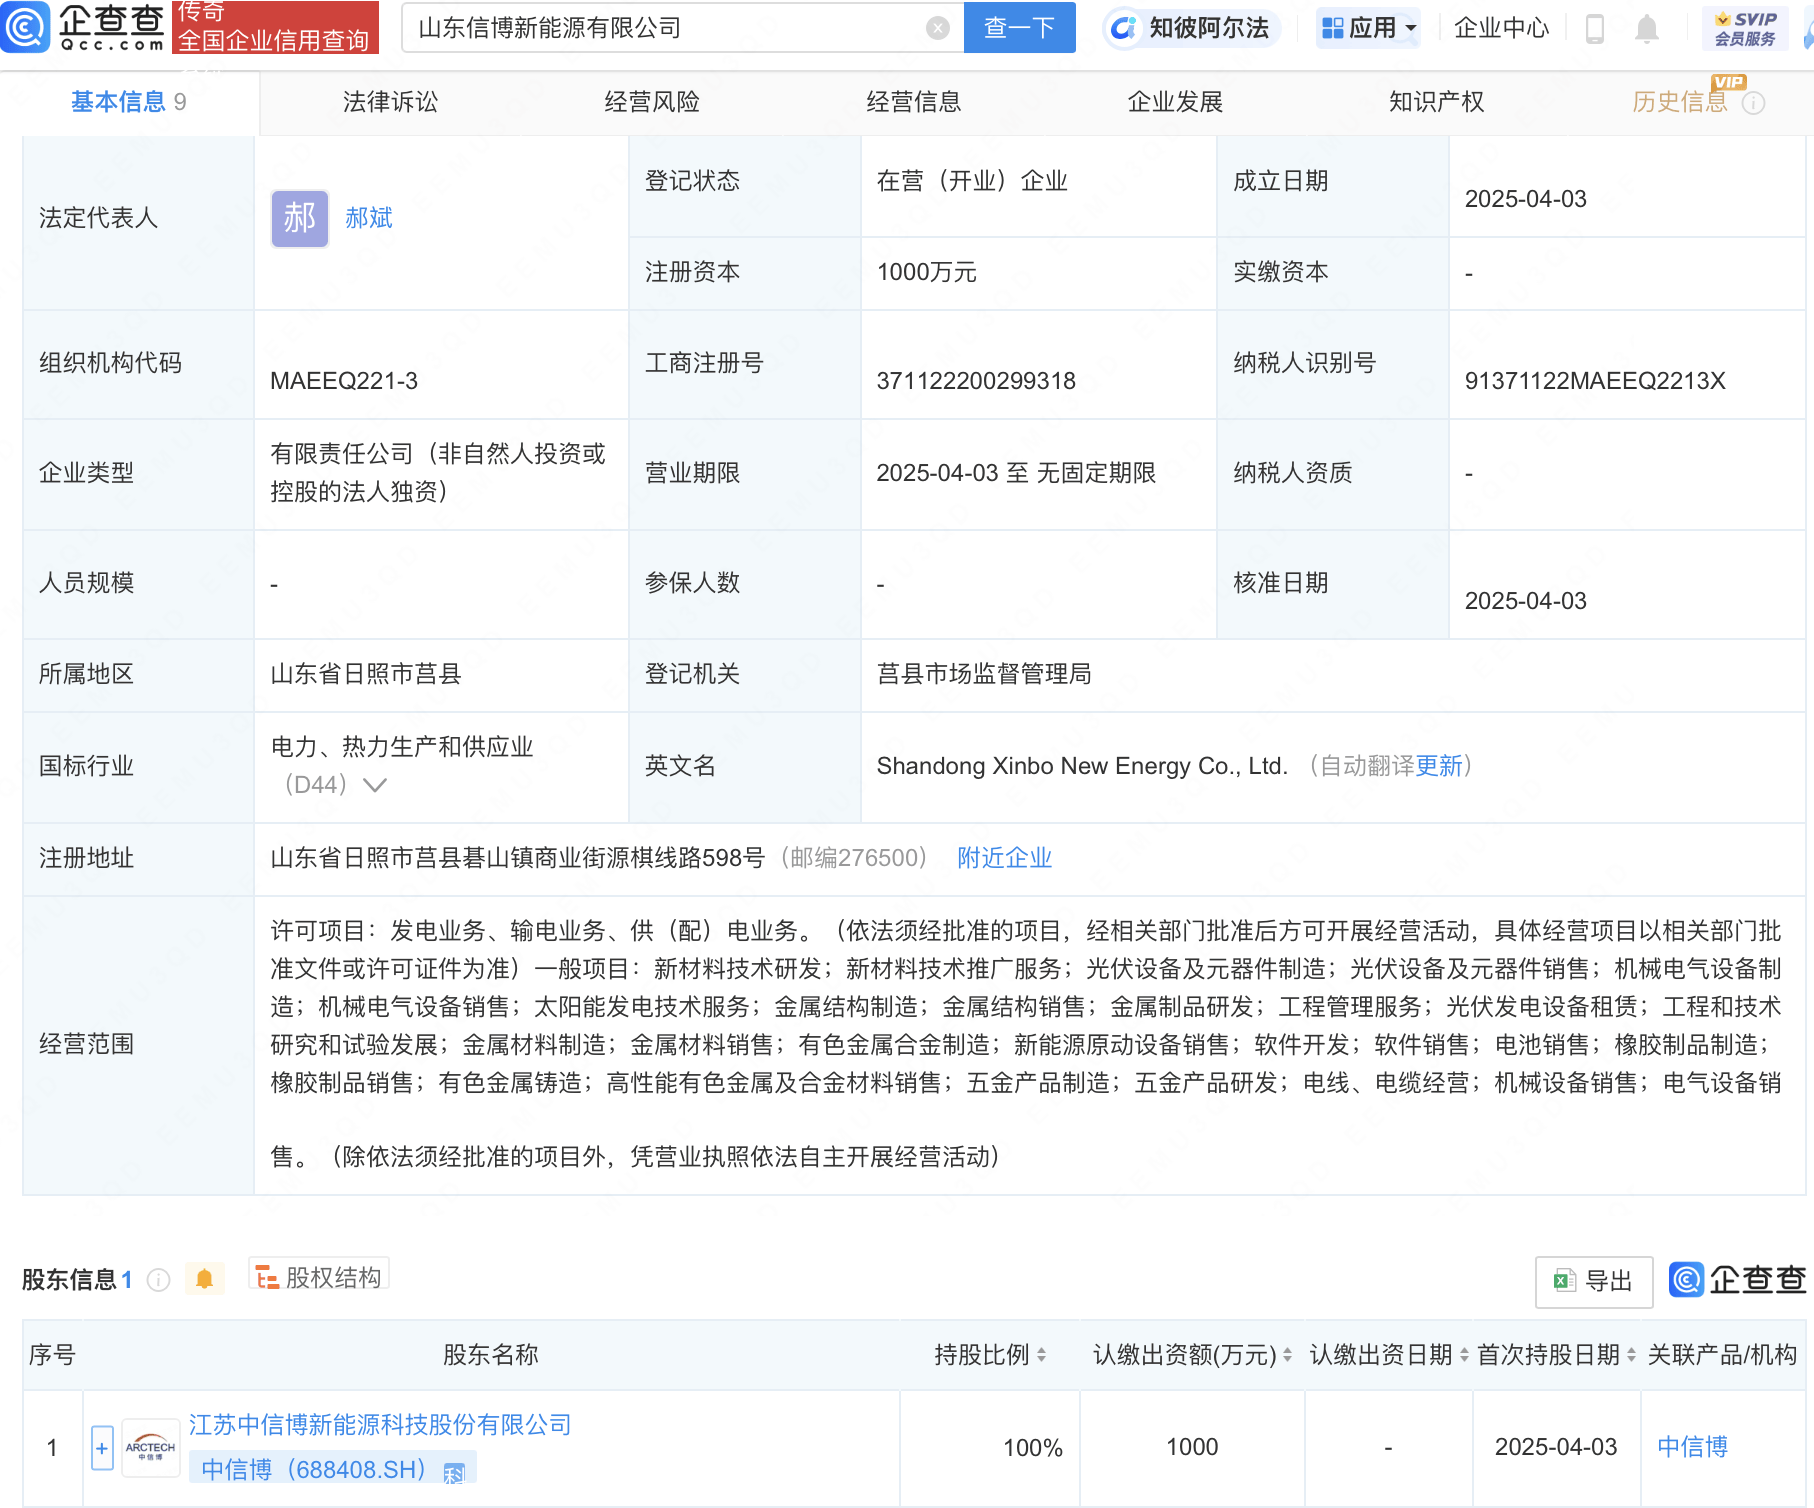1814x1508 pixels.
Task: Switch to 经营风险 tab
Action: (x=652, y=102)
